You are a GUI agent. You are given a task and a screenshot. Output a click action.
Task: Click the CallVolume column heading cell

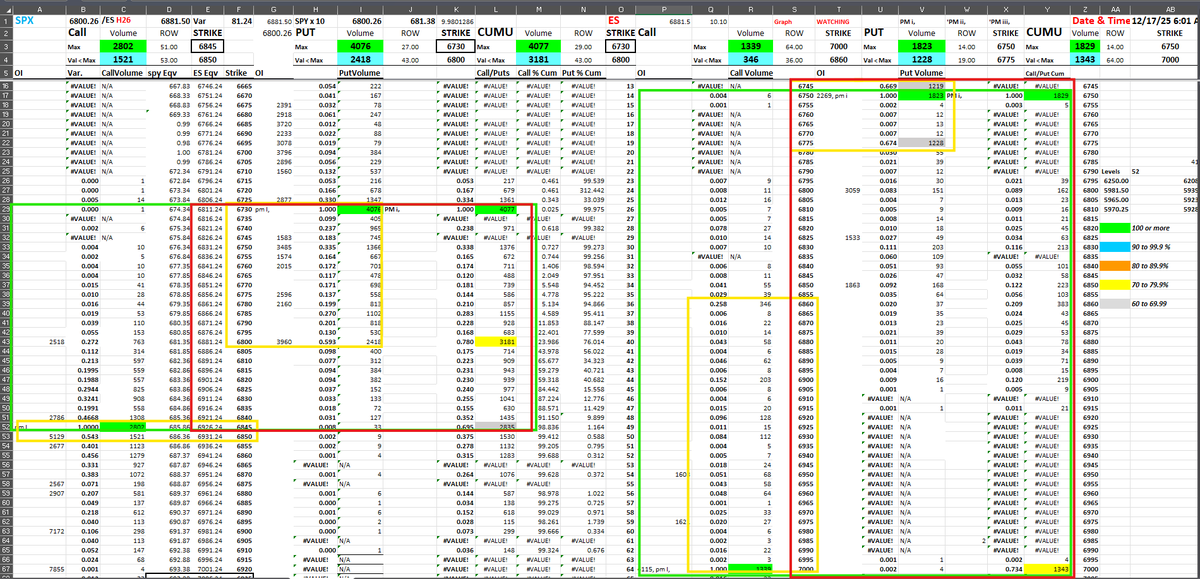[x=122, y=73]
